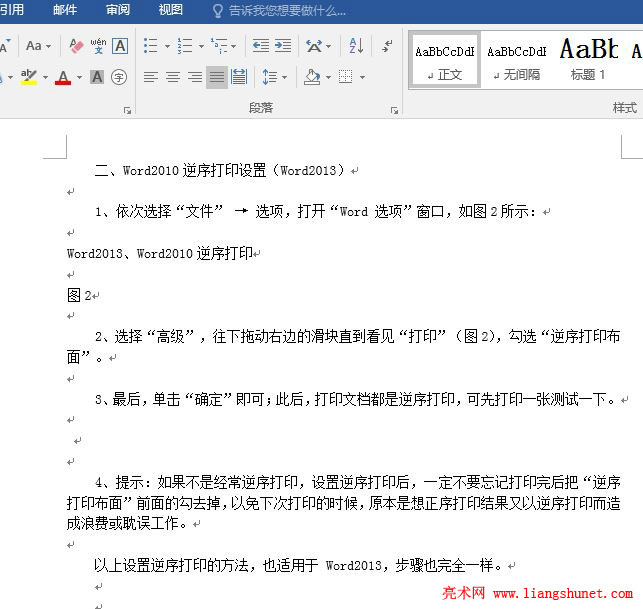Open the font color dropdown arrow
643x609 pixels.
click(79, 77)
